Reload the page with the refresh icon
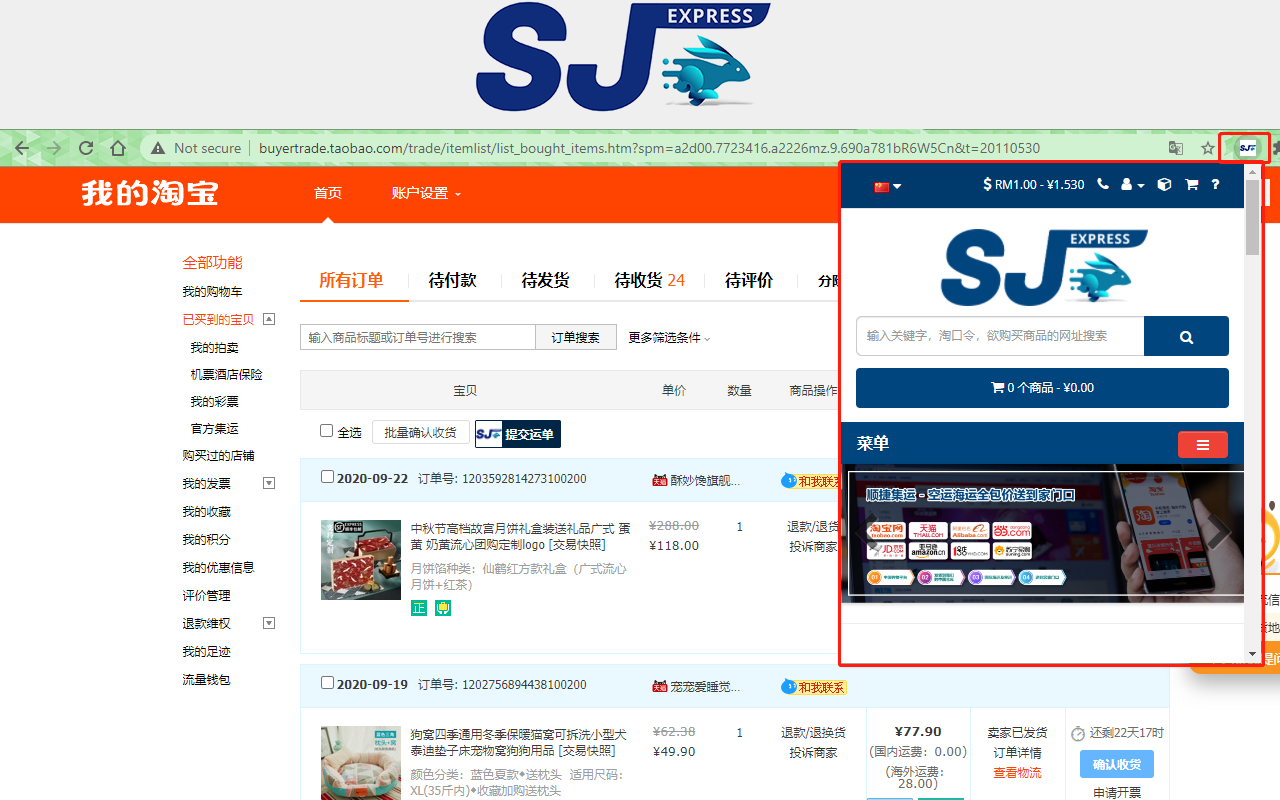Screen dimensions: 1280x800 [86, 148]
